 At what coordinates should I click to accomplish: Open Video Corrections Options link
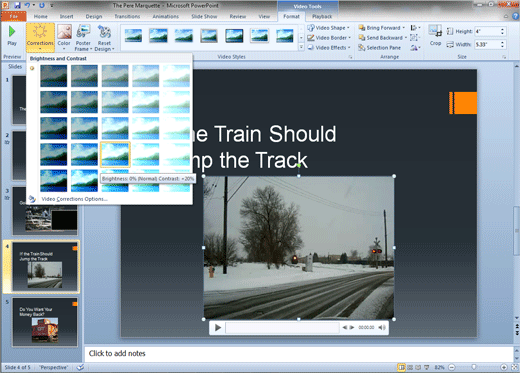pyautogui.click(x=74, y=199)
